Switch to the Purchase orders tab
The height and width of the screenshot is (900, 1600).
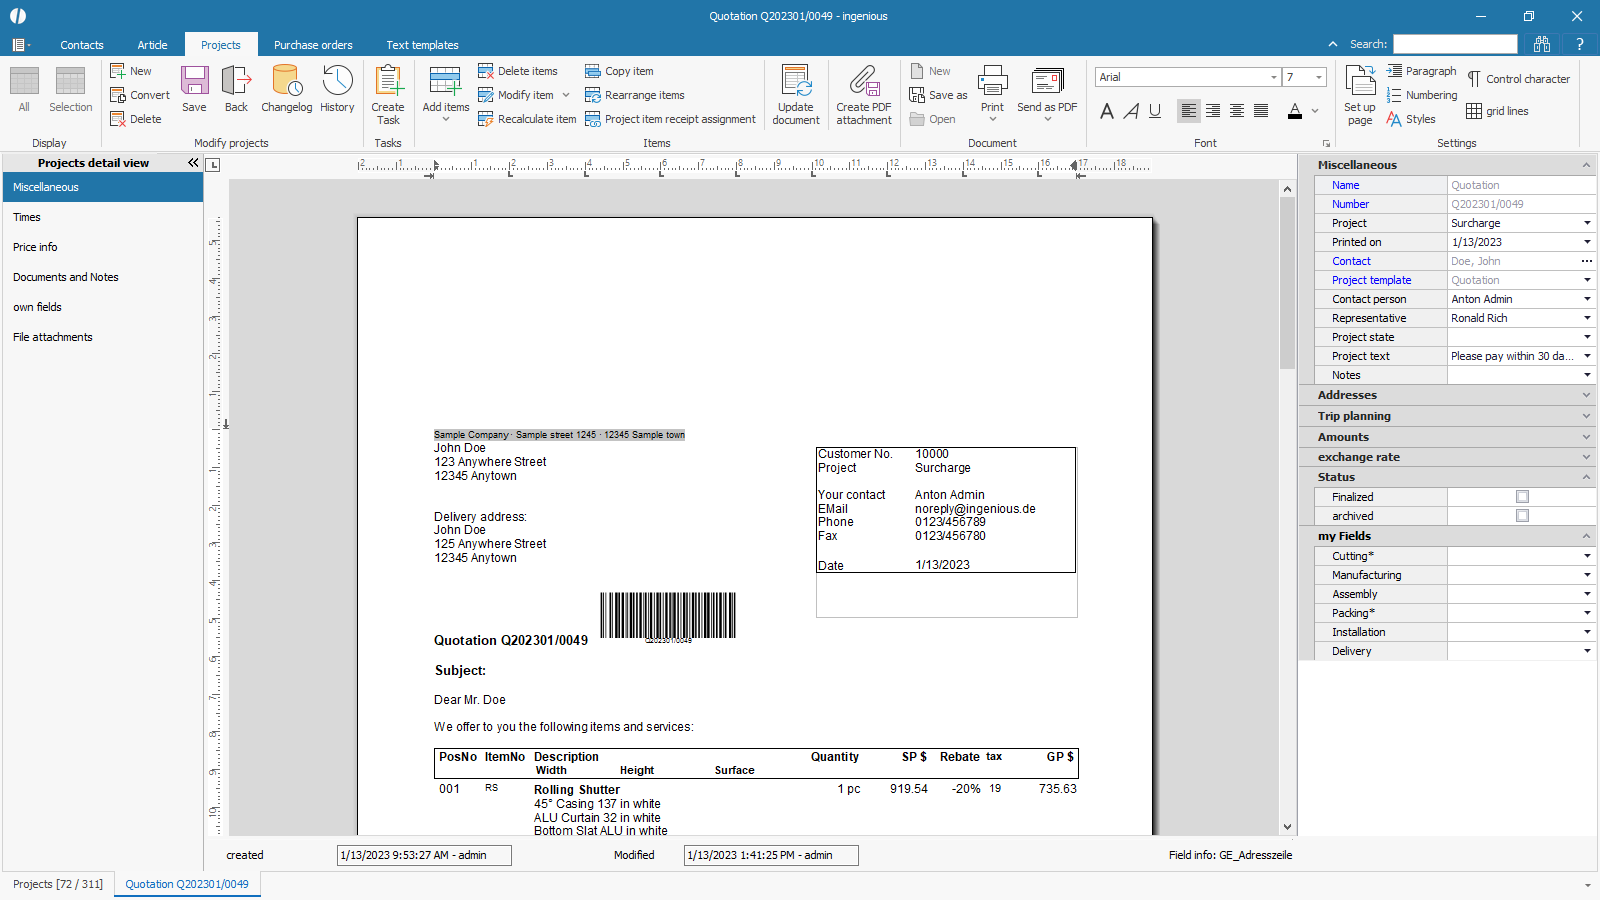(313, 45)
